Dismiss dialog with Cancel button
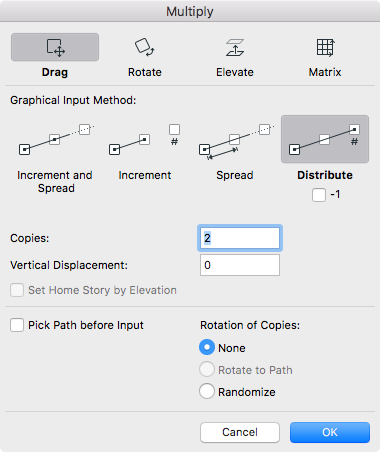The height and width of the screenshot is (452, 380). click(x=240, y=432)
